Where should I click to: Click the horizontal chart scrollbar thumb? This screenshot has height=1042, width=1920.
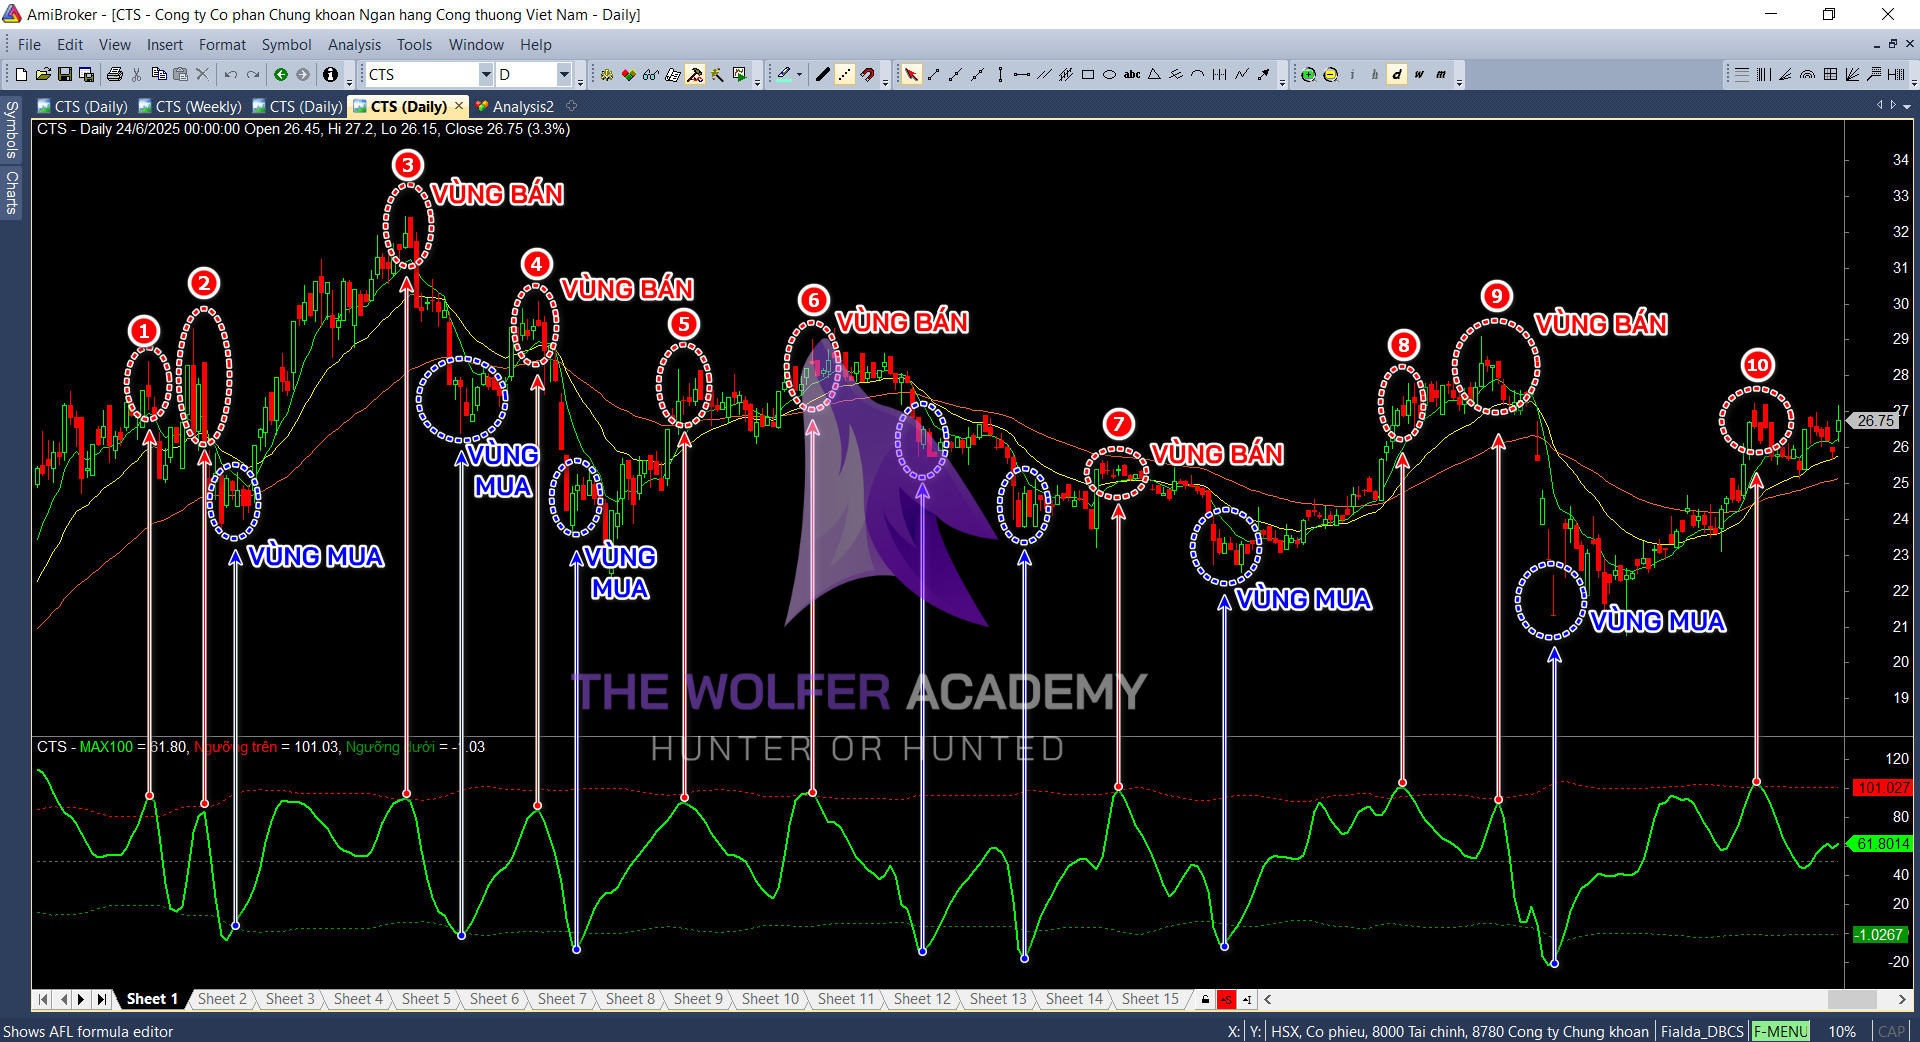(1851, 999)
